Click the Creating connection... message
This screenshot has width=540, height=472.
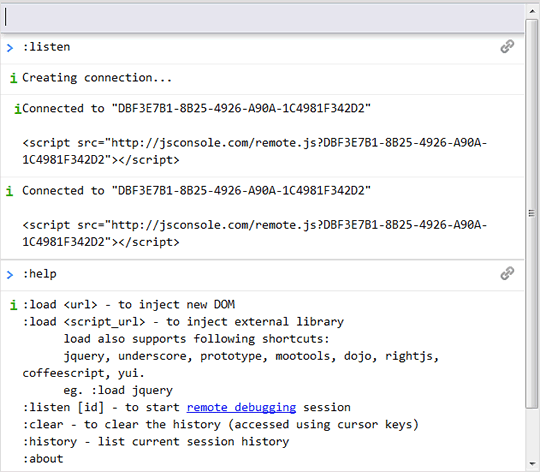click(97, 78)
